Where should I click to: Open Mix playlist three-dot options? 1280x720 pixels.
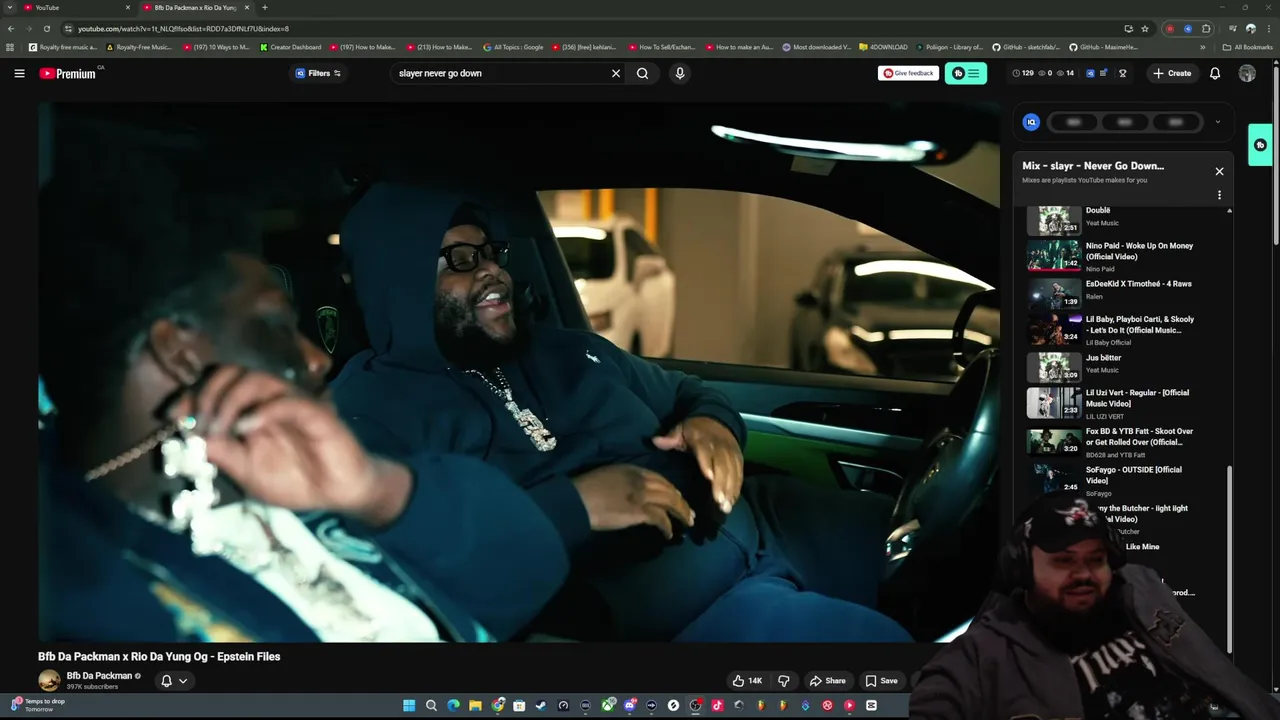tap(1219, 195)
